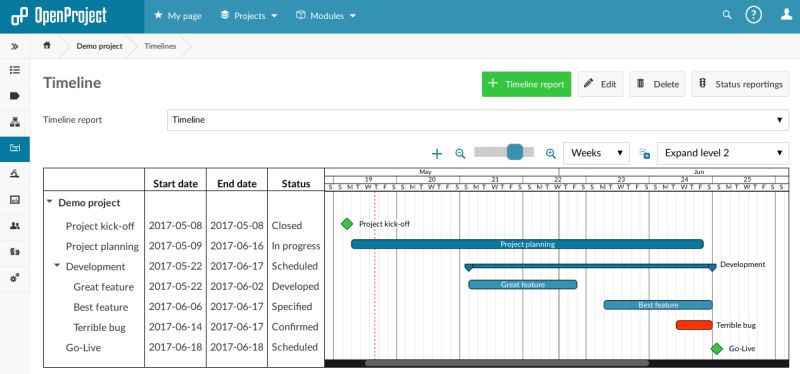Click the red Terrible bug bar
The height and width of the screenshot is (374, 800).
[694, 325]
